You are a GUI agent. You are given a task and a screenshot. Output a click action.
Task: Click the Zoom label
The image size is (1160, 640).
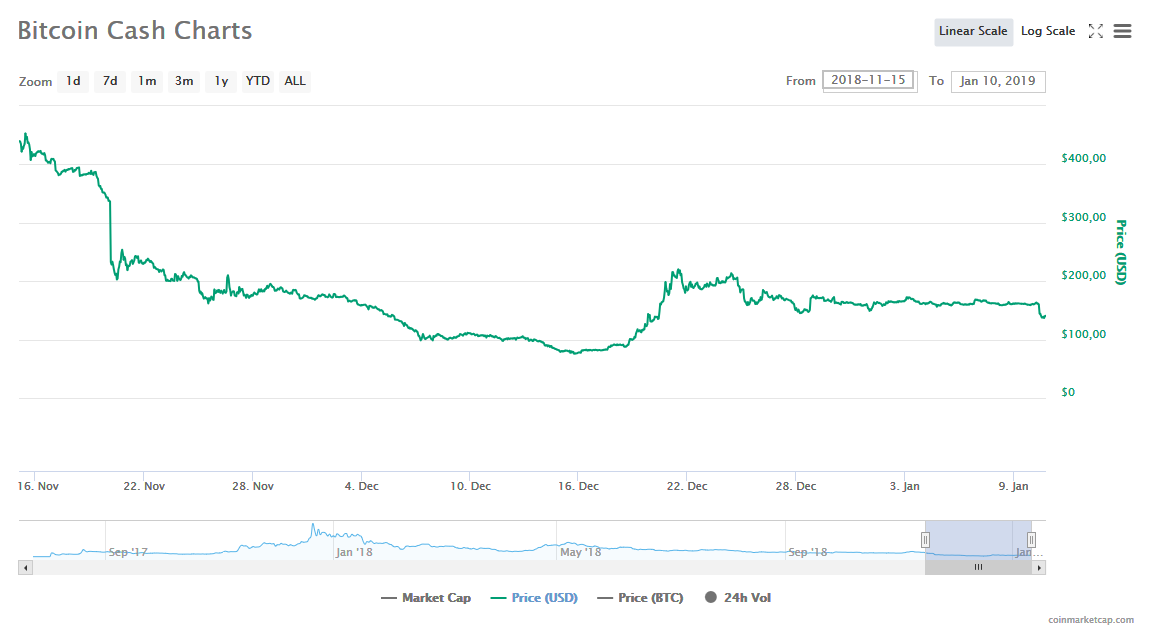(x=36, y=81)
